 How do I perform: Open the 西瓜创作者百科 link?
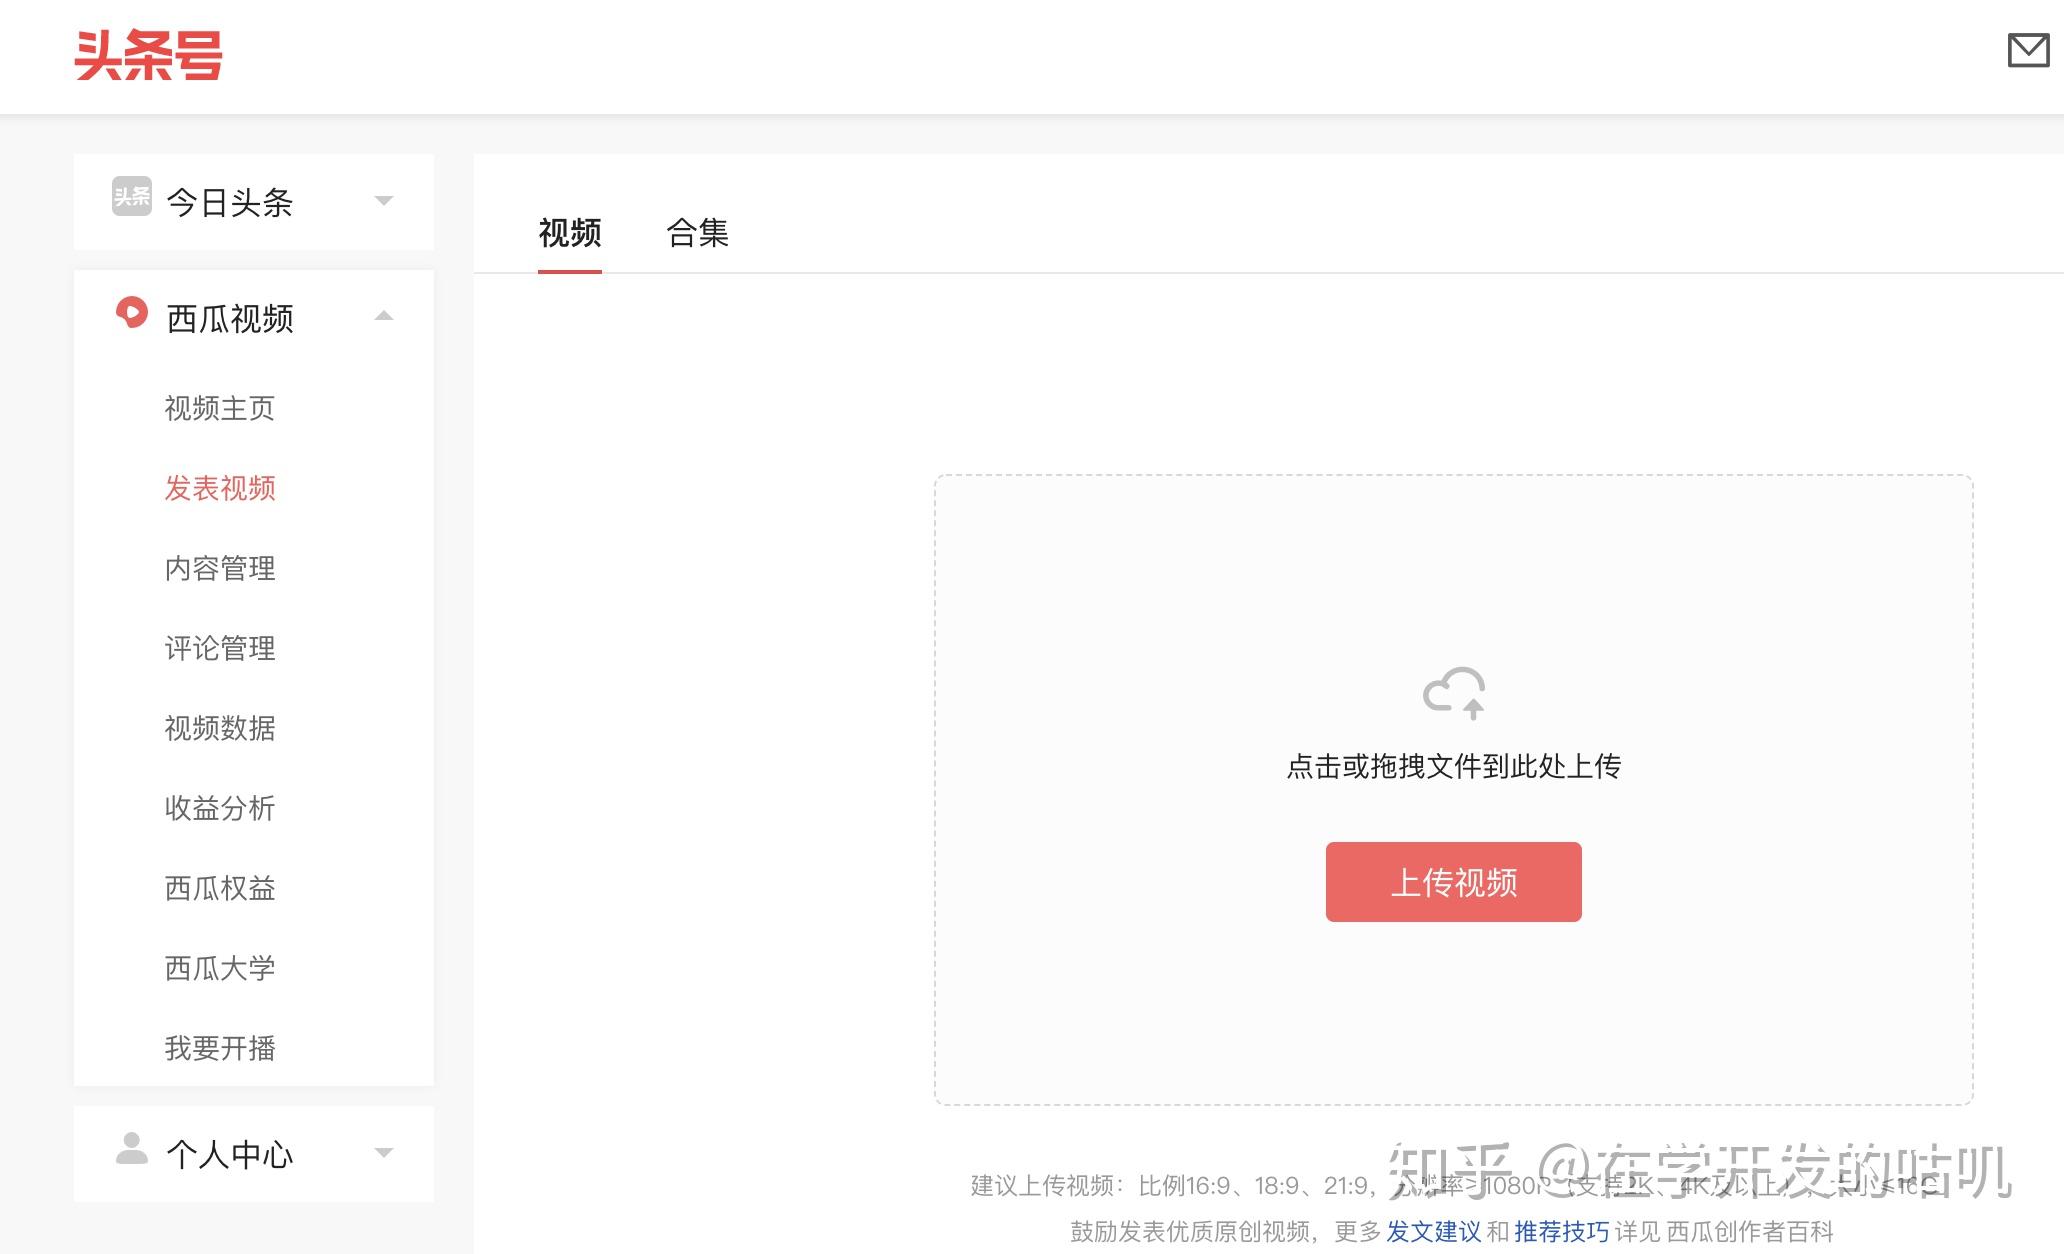tap(1750, 1232)
